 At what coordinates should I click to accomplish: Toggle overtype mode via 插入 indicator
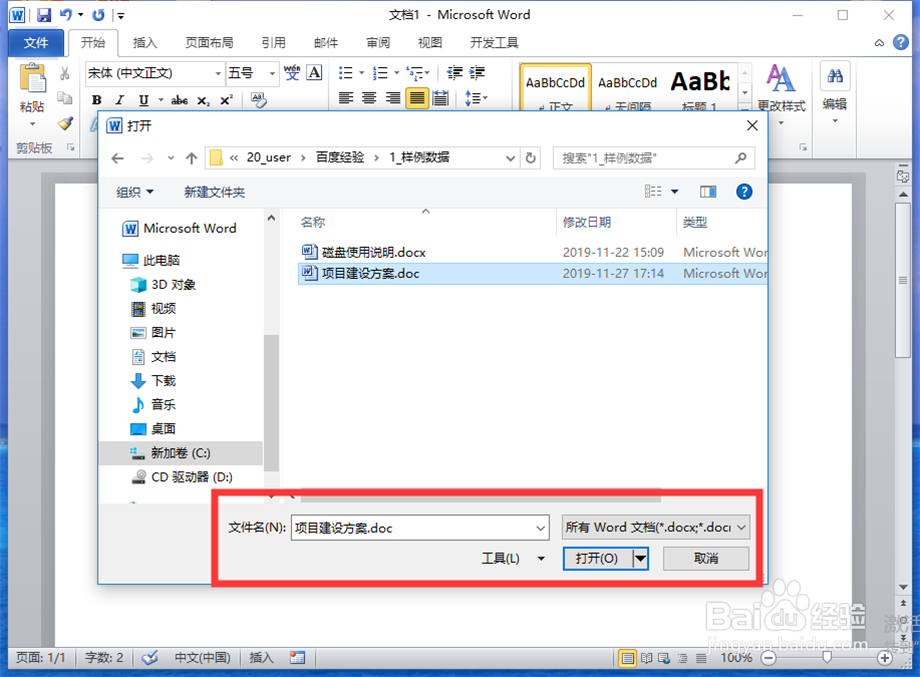tap(260, 657)
